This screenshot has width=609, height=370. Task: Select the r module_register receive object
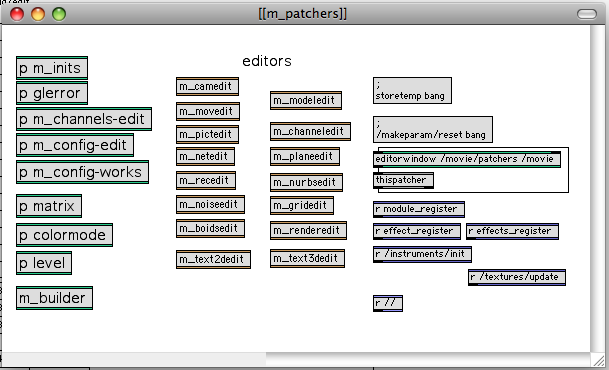(x=418, y=209)
